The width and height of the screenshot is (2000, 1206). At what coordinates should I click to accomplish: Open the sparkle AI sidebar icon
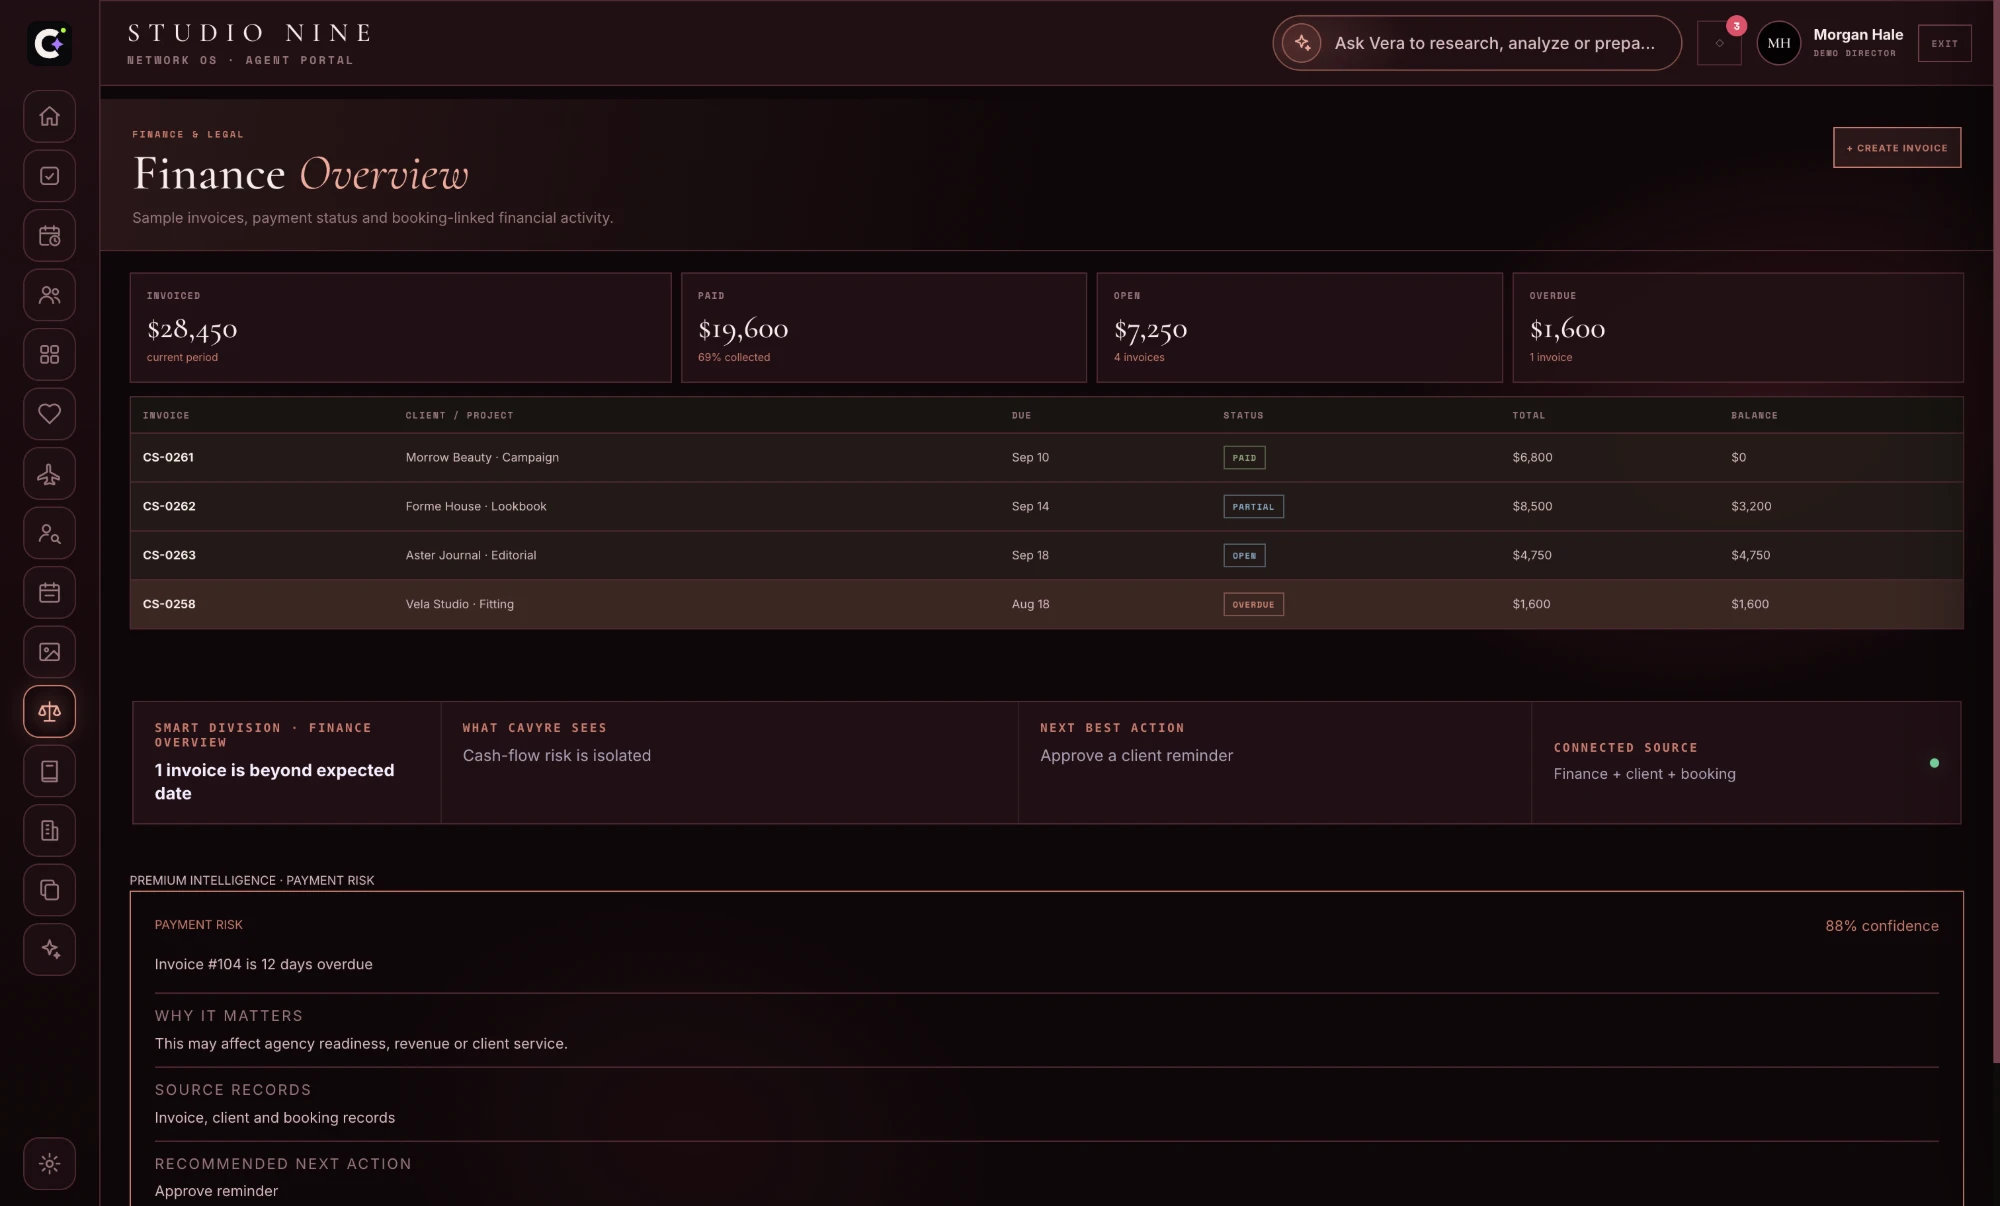(49, 949)
